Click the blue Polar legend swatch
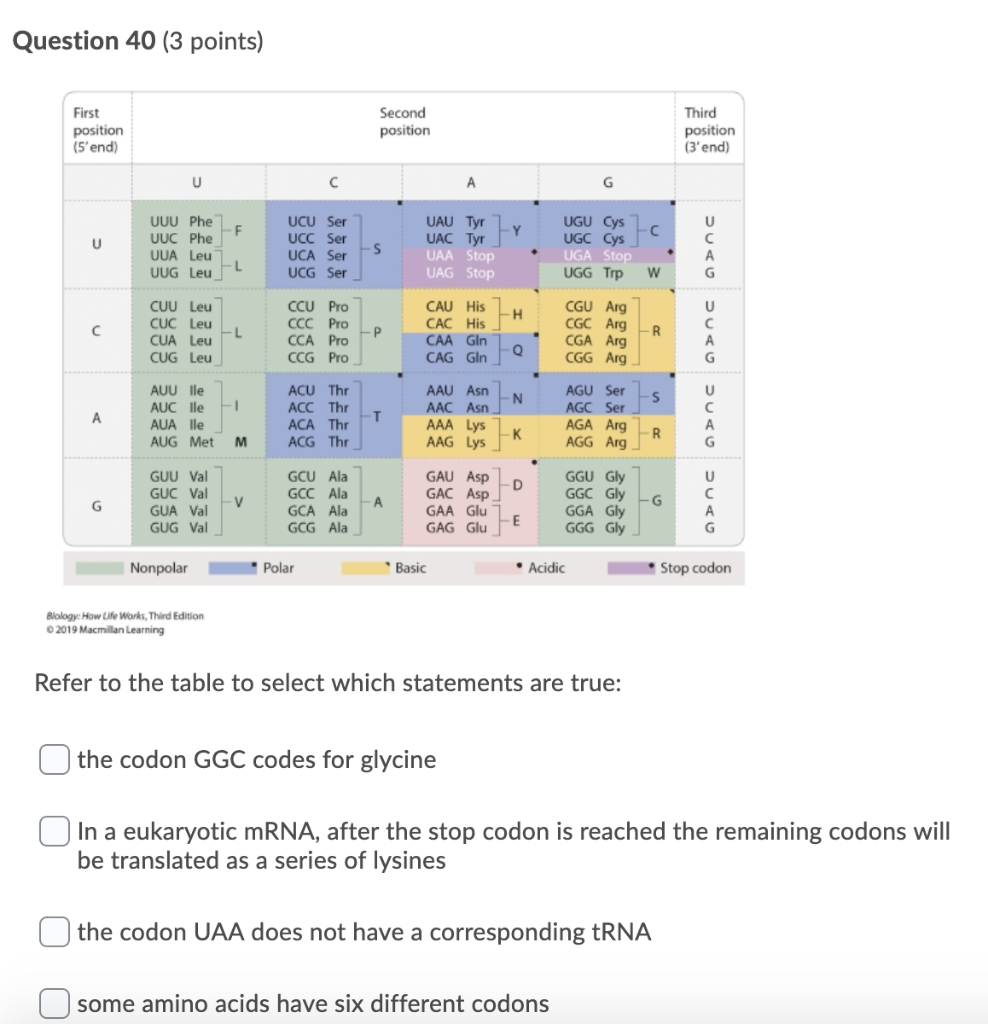 (x=232, y=567)
